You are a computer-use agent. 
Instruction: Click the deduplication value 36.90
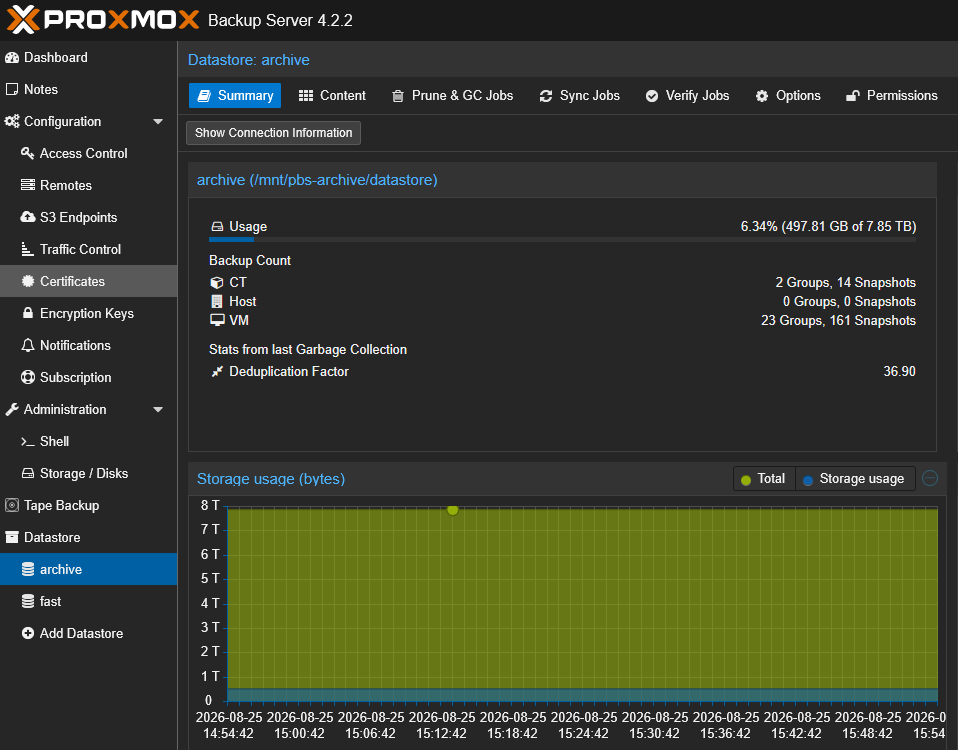(x=899, y=371)
